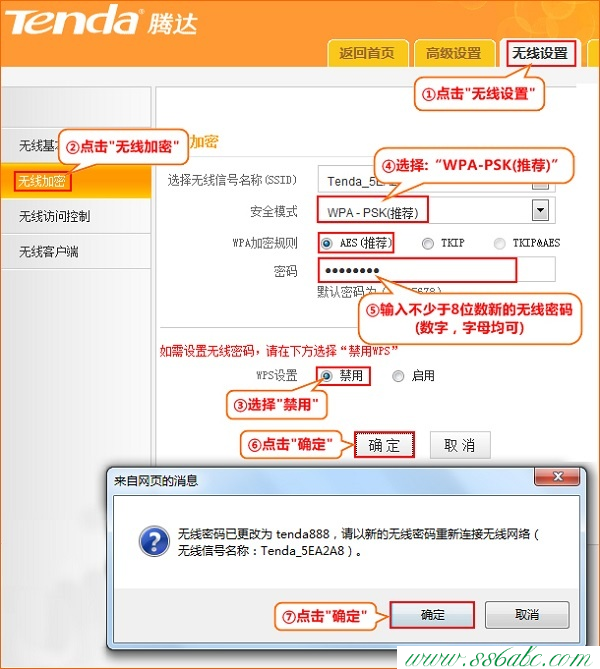Switch to the 高级设置 tab
This screenshot has width=600, height=669.
pos(453,53)
